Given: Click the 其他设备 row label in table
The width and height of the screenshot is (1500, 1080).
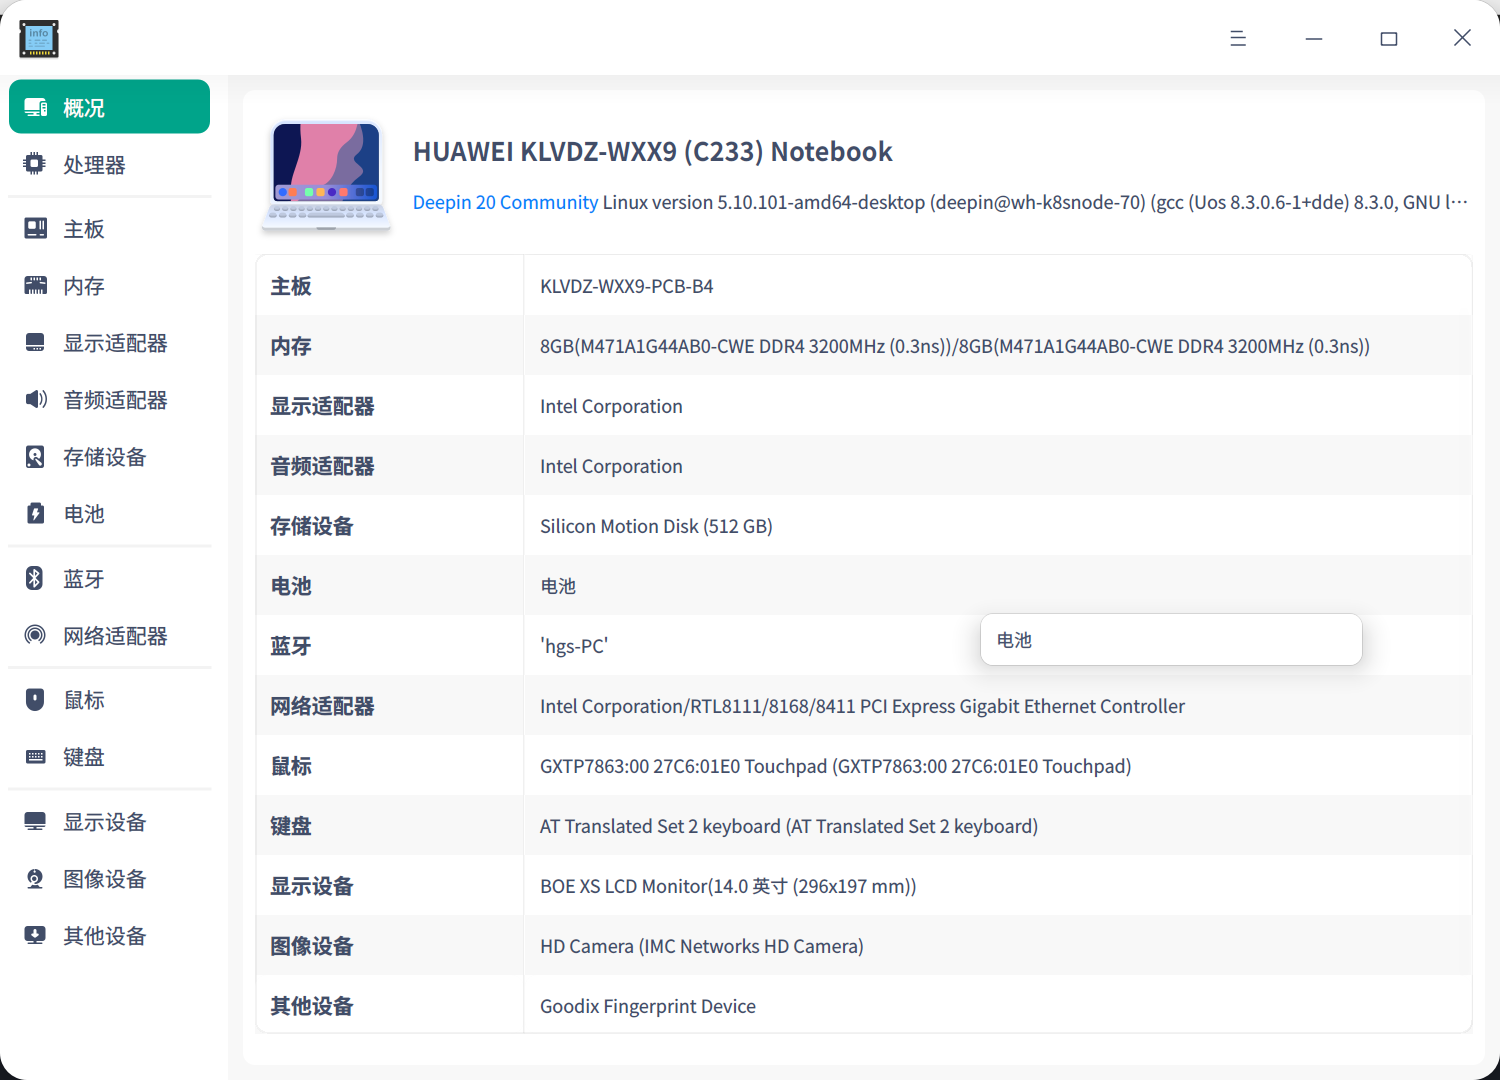Looking at the screenshot, I should pos(312,1006).
